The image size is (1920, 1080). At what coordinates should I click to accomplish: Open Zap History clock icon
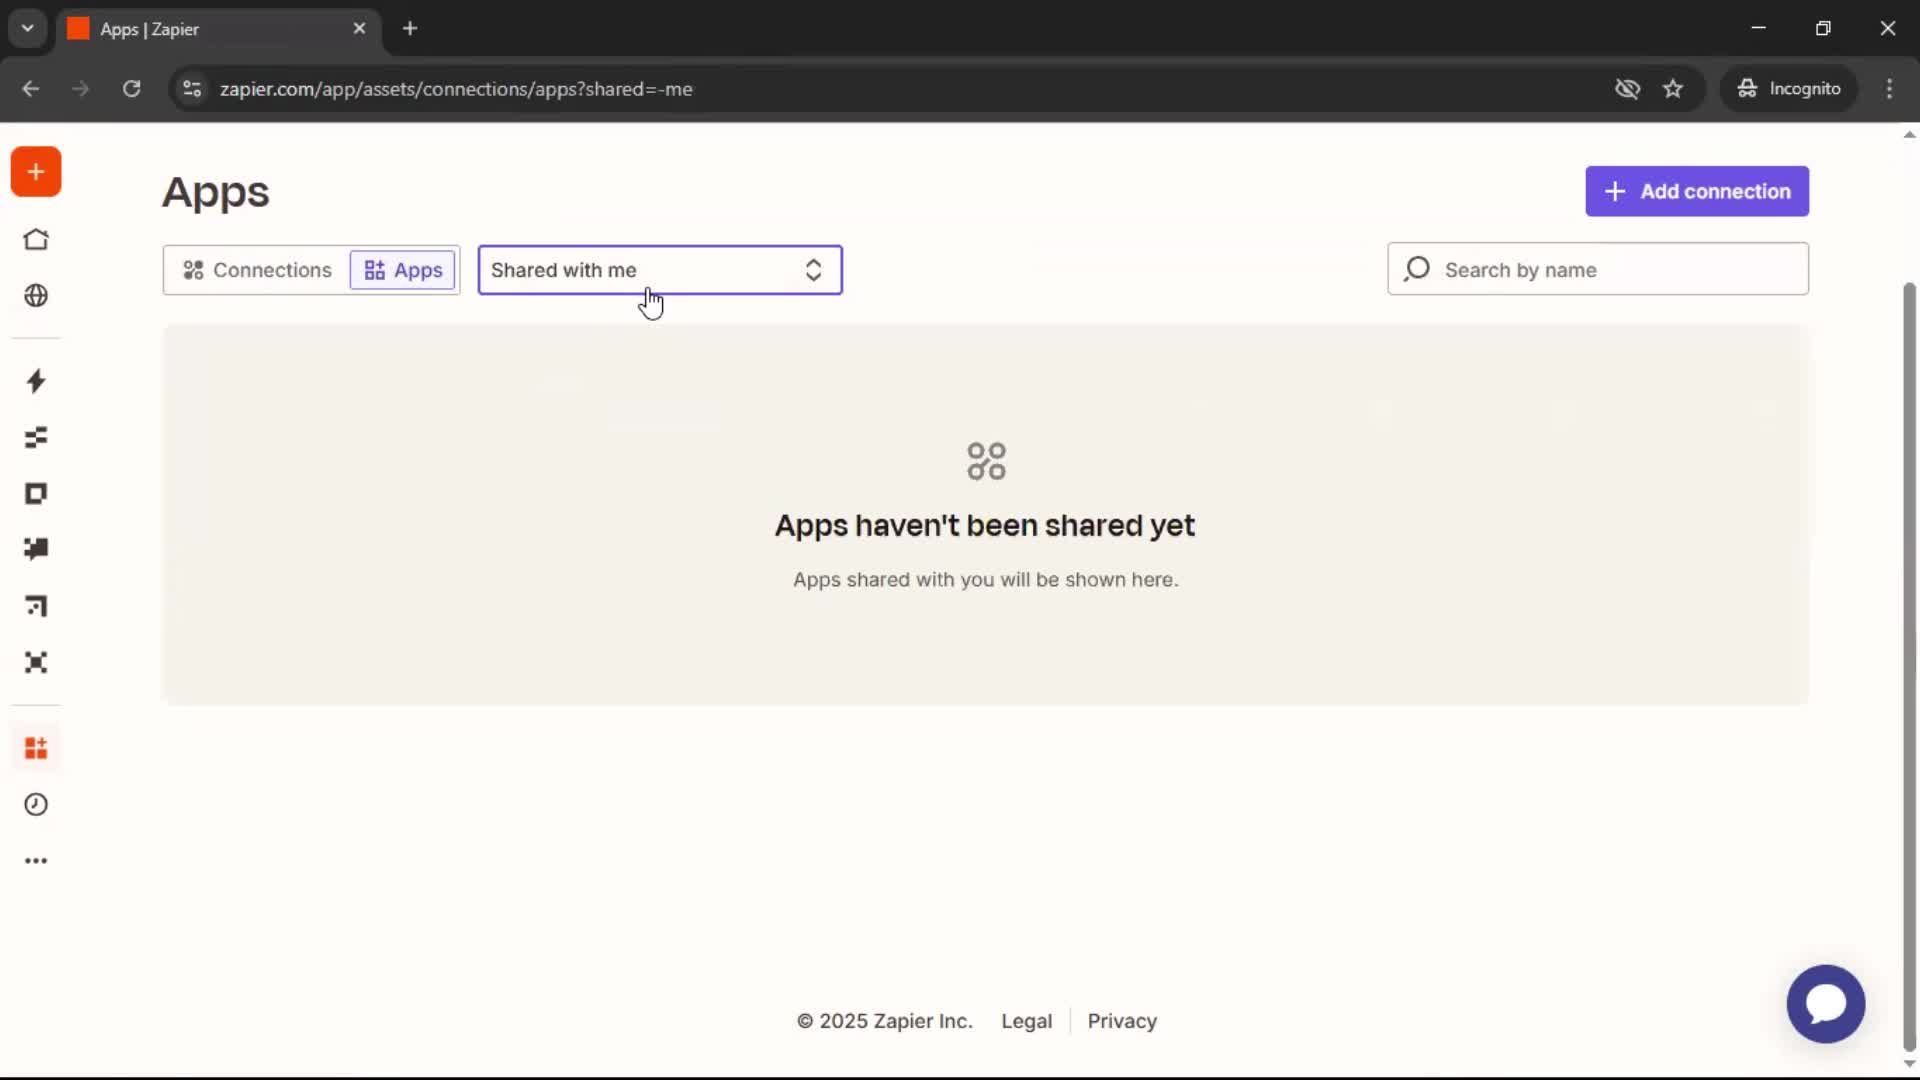pos(36,805)
